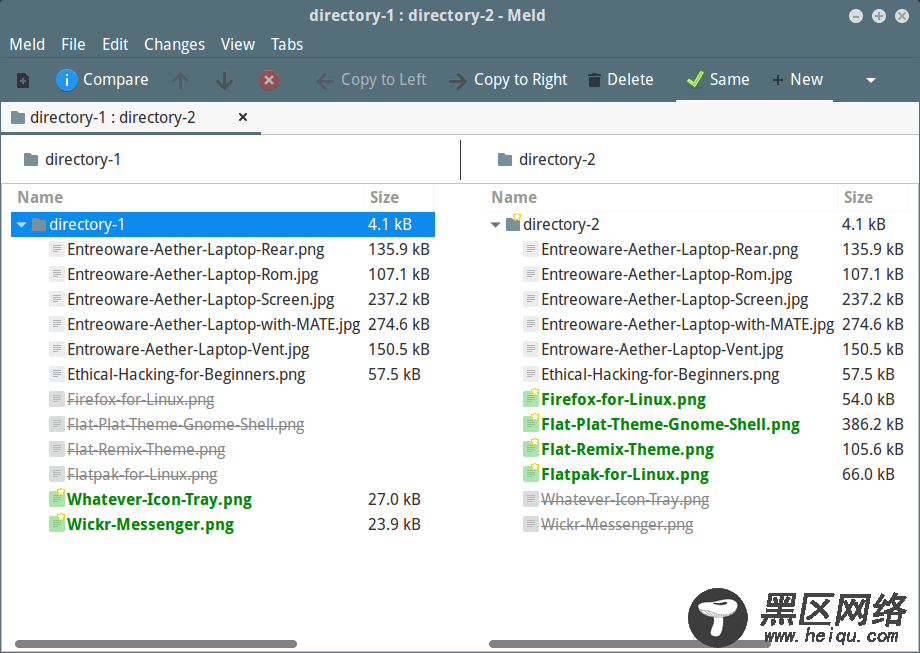Click the Copy to Right button label

click(520, 80)
